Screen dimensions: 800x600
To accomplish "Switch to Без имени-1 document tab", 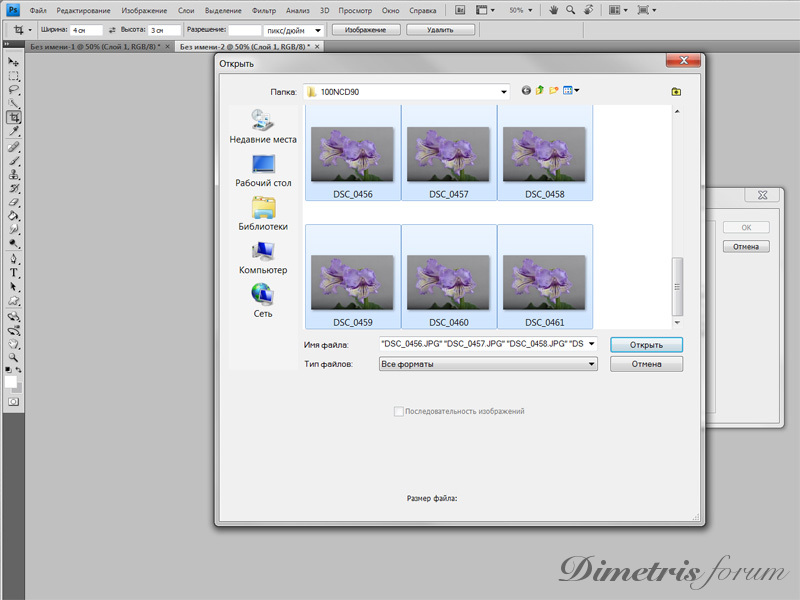I will [x=95, y=47].
